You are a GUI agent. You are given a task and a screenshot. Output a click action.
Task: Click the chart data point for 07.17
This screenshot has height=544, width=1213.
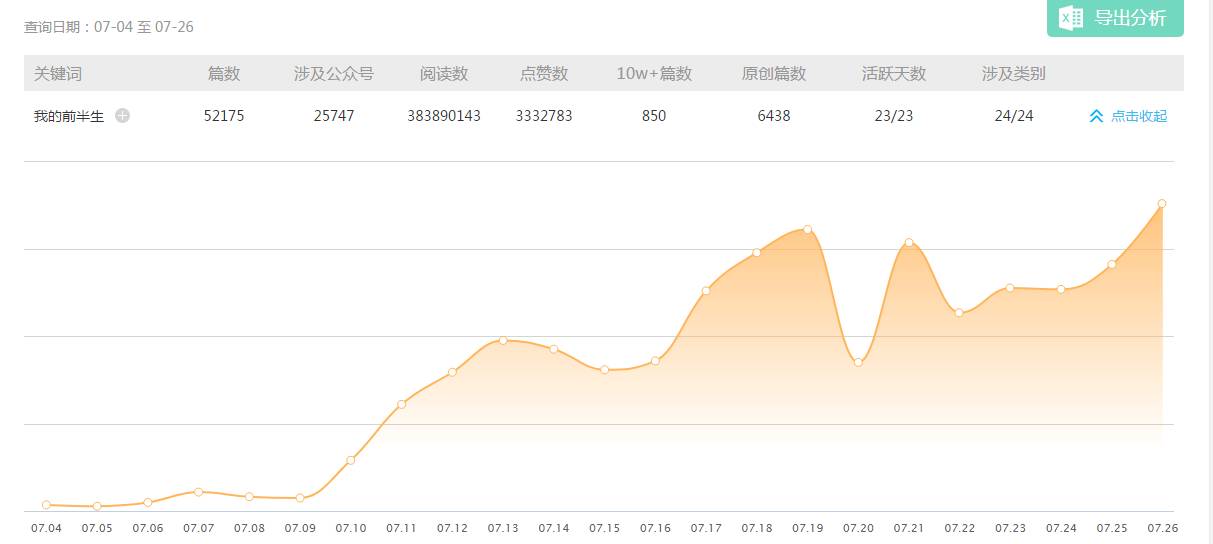(706, 291)
